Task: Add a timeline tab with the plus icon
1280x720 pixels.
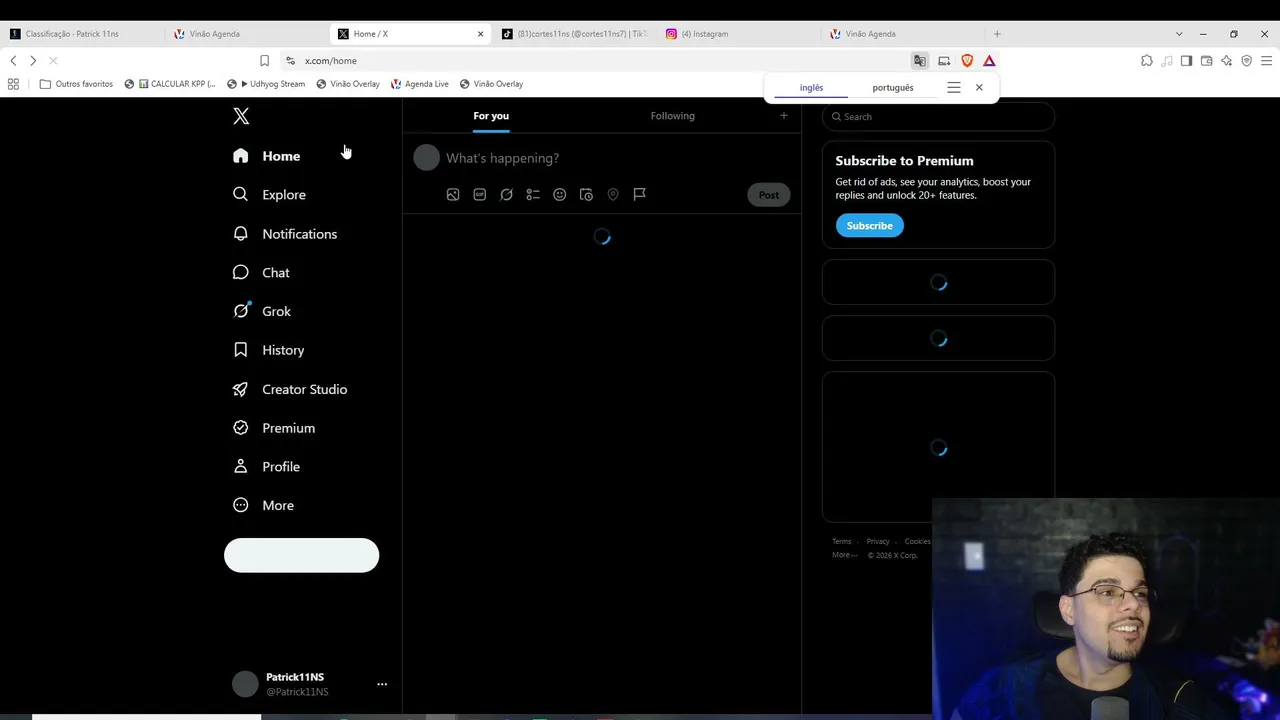Action: point(783,116)
